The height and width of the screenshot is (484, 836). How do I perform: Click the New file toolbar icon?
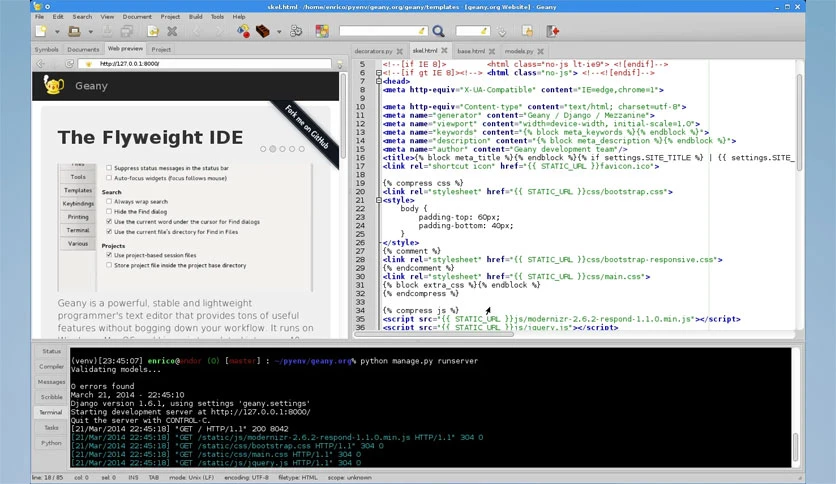tap(41, 31)
